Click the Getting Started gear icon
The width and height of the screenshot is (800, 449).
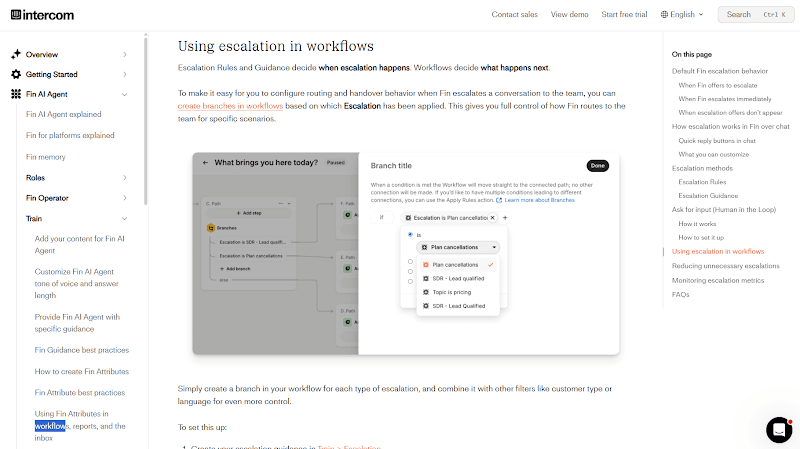[16, 74]
